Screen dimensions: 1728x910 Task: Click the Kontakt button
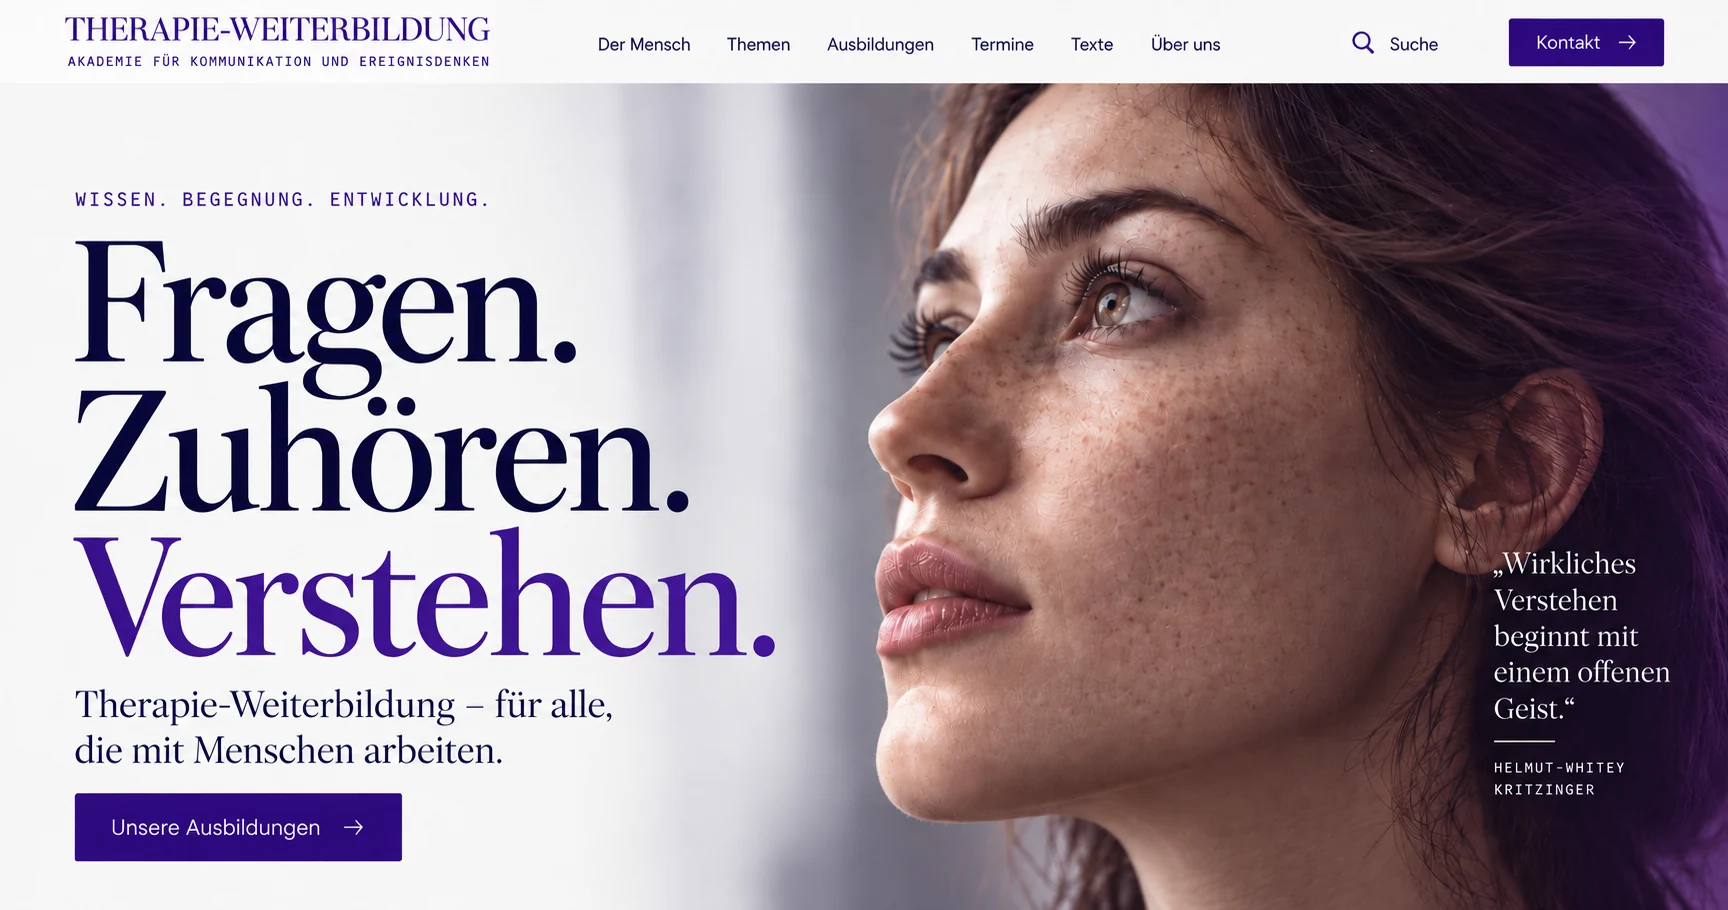(x=1586, y=43)
